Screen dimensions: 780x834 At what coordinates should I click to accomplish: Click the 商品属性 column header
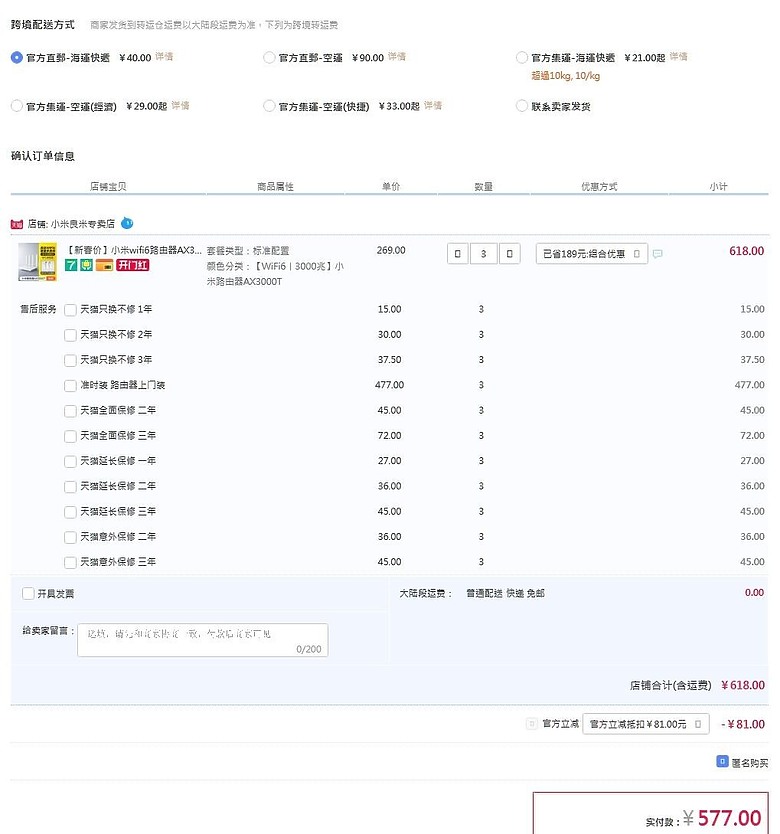pyautogui.click(x=275, y=187)
